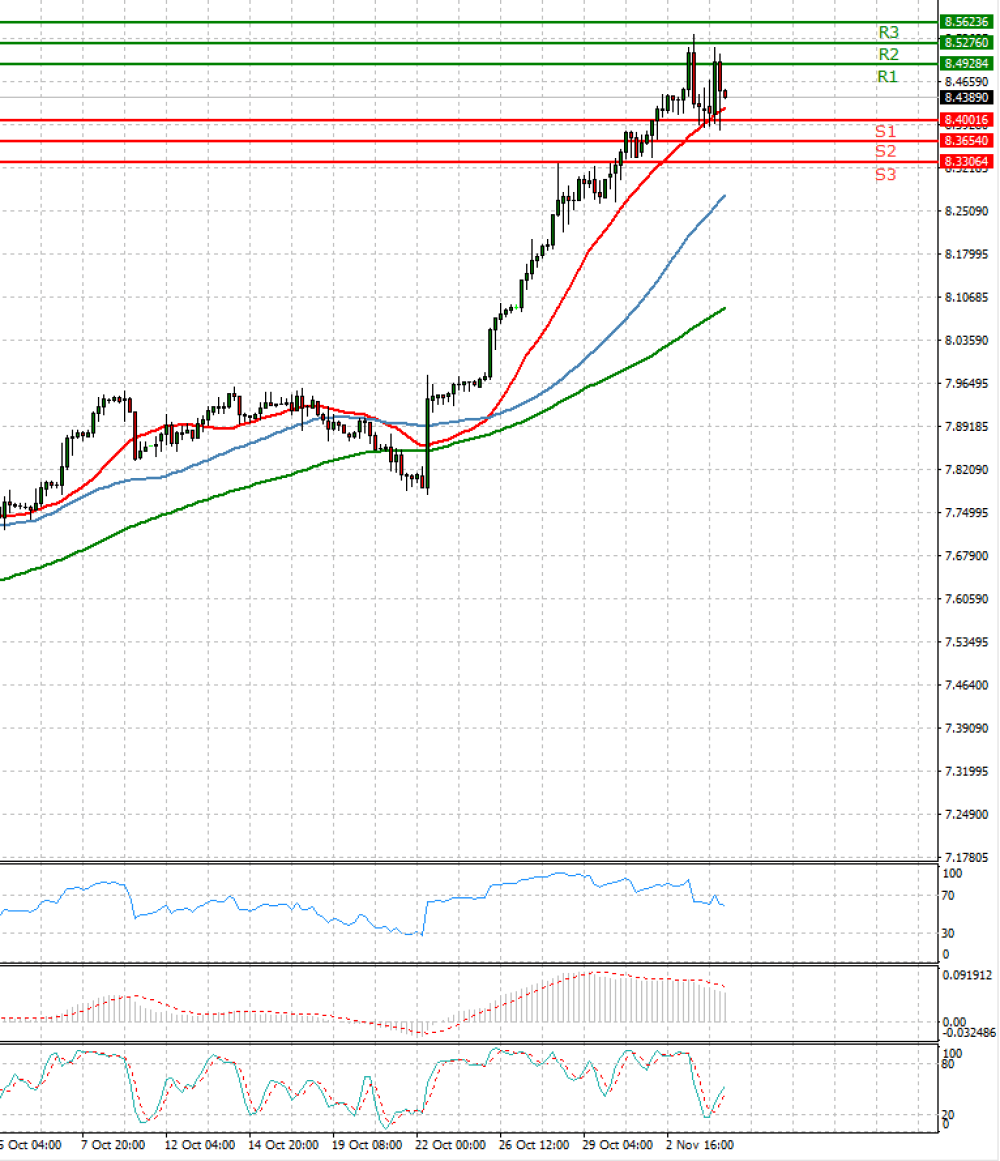This screenshot has height=1161, width=1000.
Task: Click the 19 Oct 08:00 time label
Action: (x=366, y=1145)
